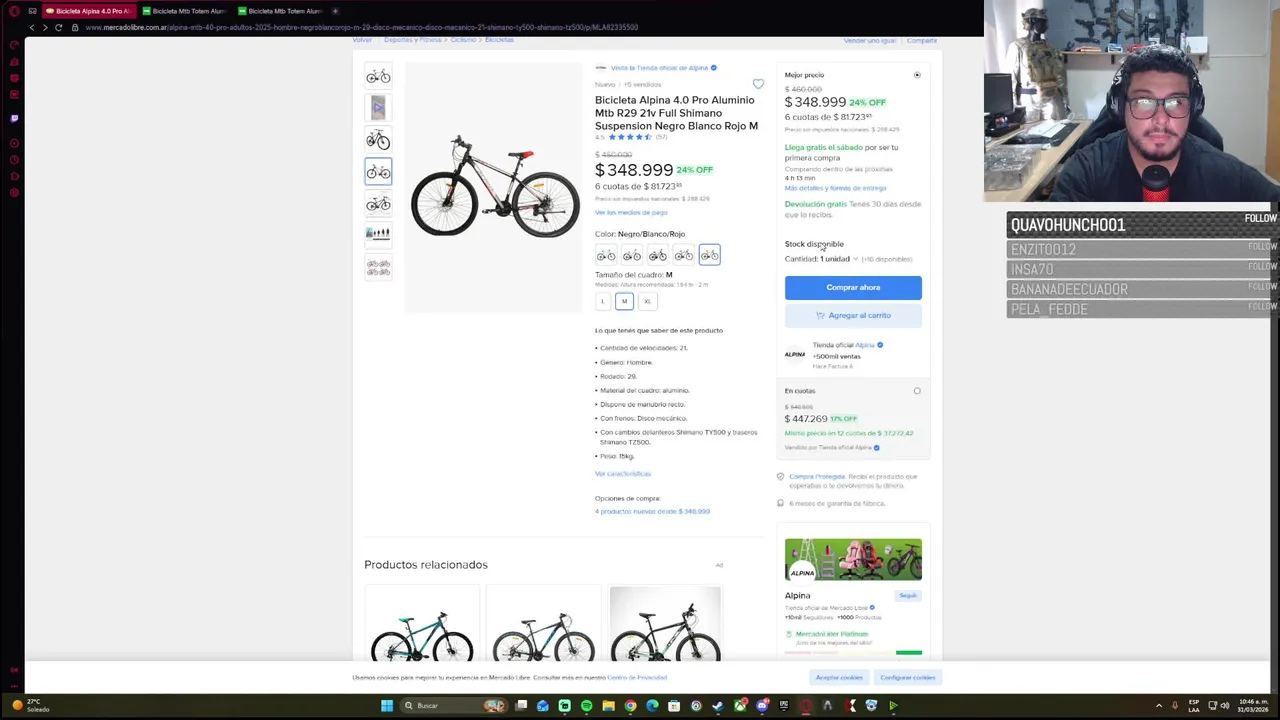This screenshot has height=720, width=1280.
Task: Select the first bike color variant swatch
Action: [x=606, y=255]
